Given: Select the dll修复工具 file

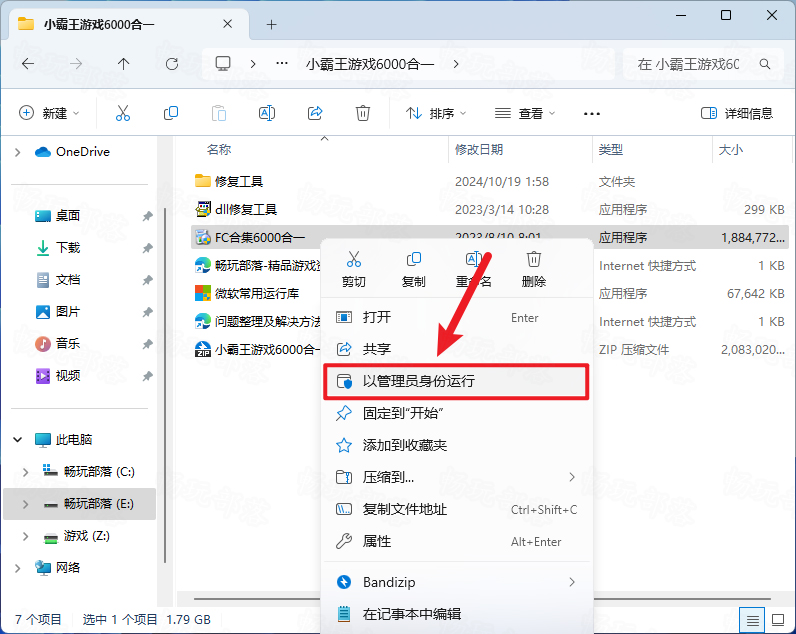Looking at the screenshot, I should pos(246,209).
